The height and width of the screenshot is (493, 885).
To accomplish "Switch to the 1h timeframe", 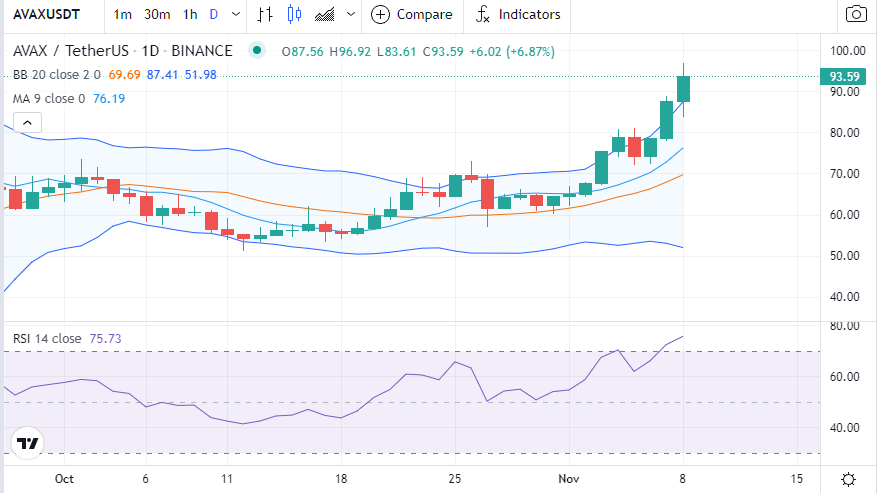I will (190, 14).
